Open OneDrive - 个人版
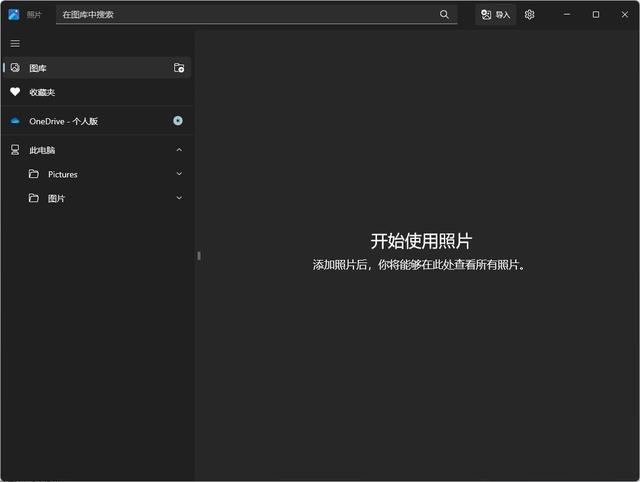This screenshot has height=482, width=640. pyautogui.click(x=97, y=121)
